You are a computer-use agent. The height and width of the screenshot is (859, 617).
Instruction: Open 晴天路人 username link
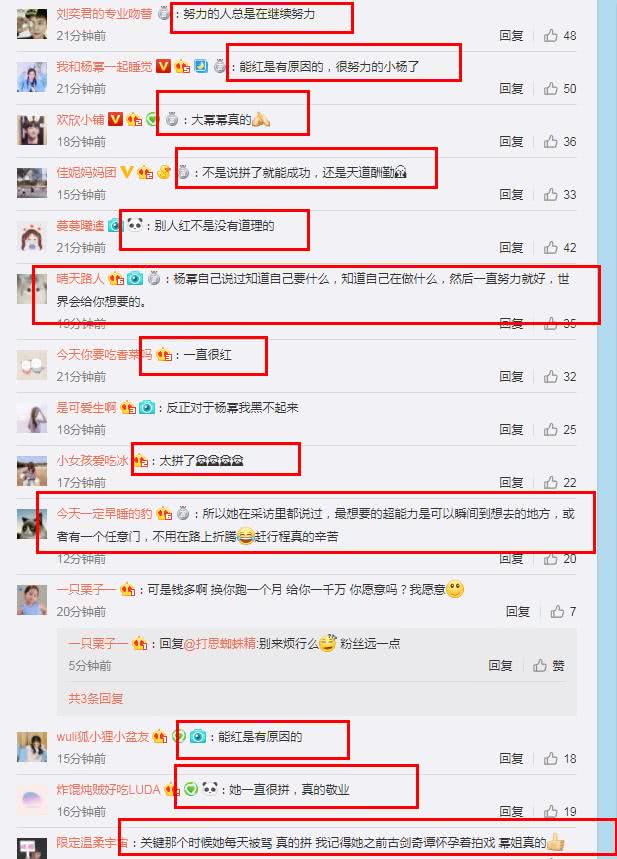[80, 278]
